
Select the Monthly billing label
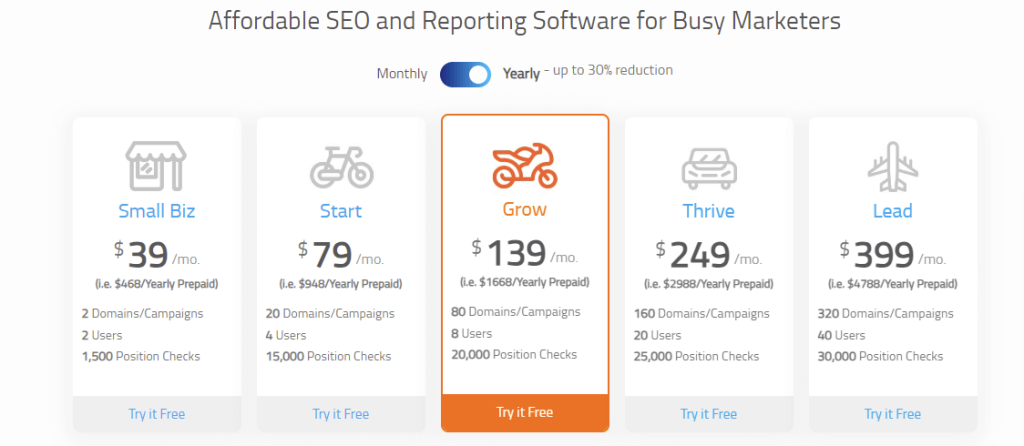(402, 74)
